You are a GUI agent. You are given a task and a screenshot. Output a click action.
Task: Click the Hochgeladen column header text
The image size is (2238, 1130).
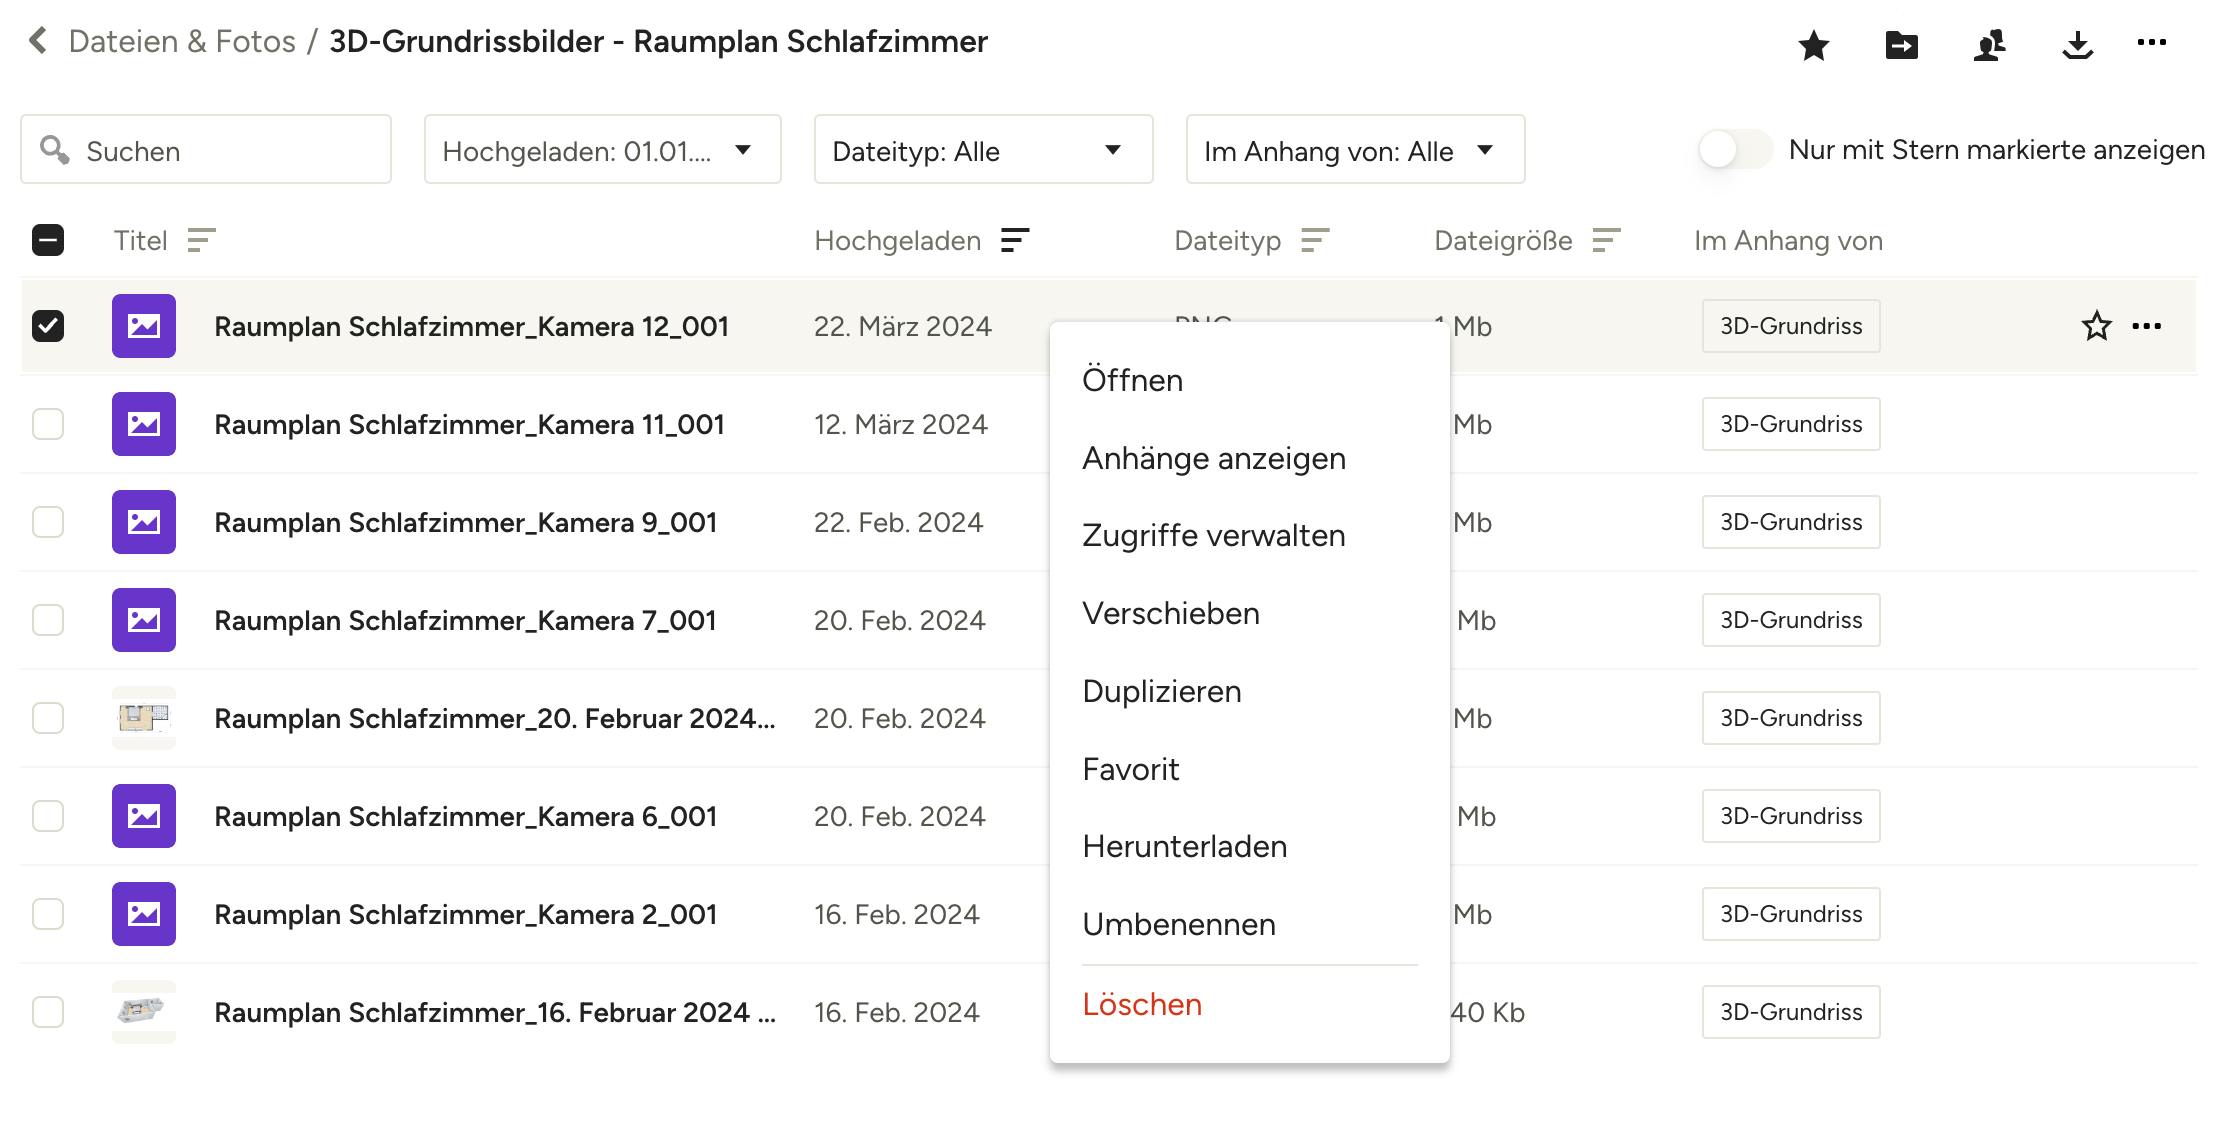click(897, 240)
